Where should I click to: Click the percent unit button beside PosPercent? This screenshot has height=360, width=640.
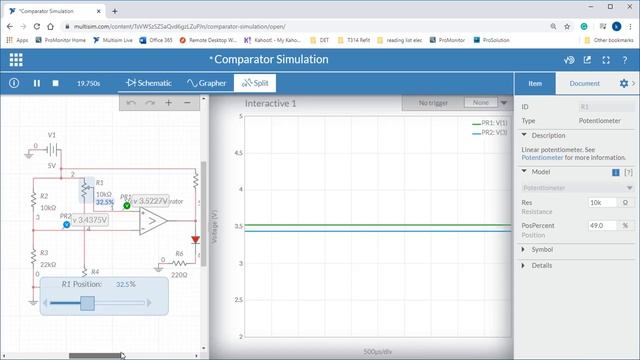tap(625, 225)
